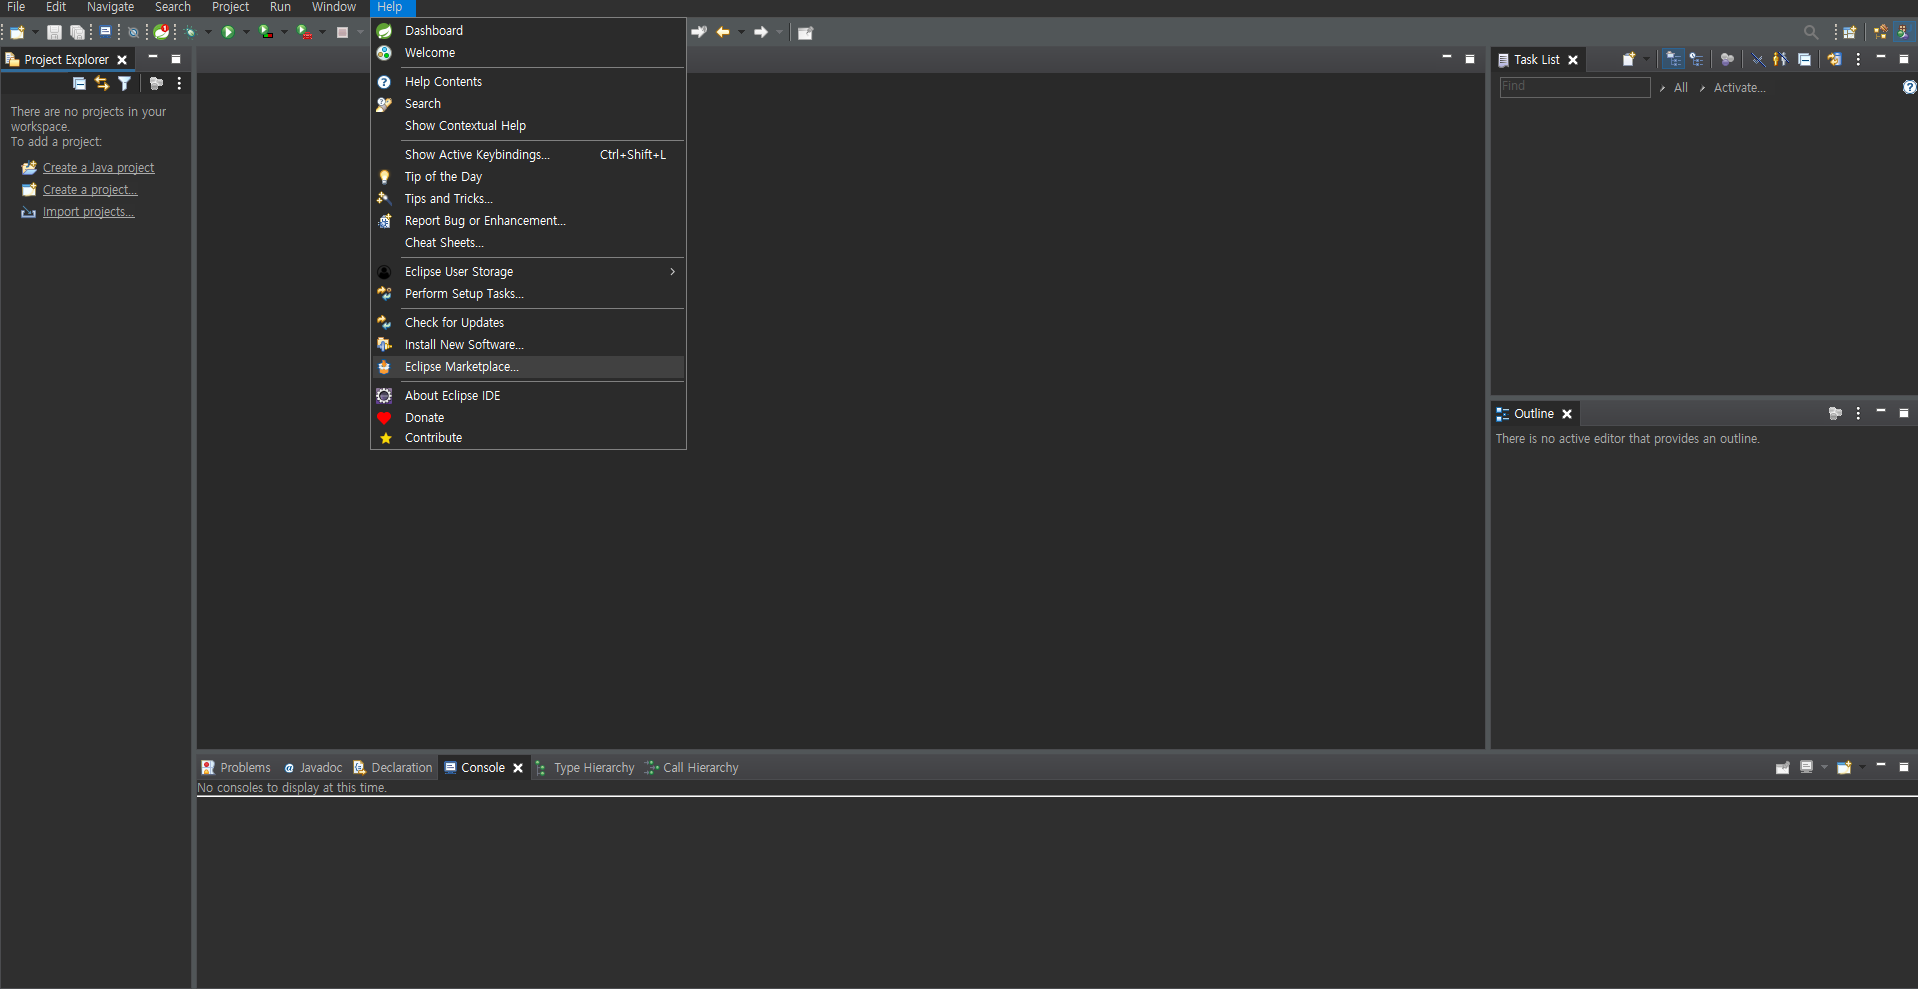Open the Debug configurations dropdown arrow
Screen dimensions: 1918x989
(208, 32)
